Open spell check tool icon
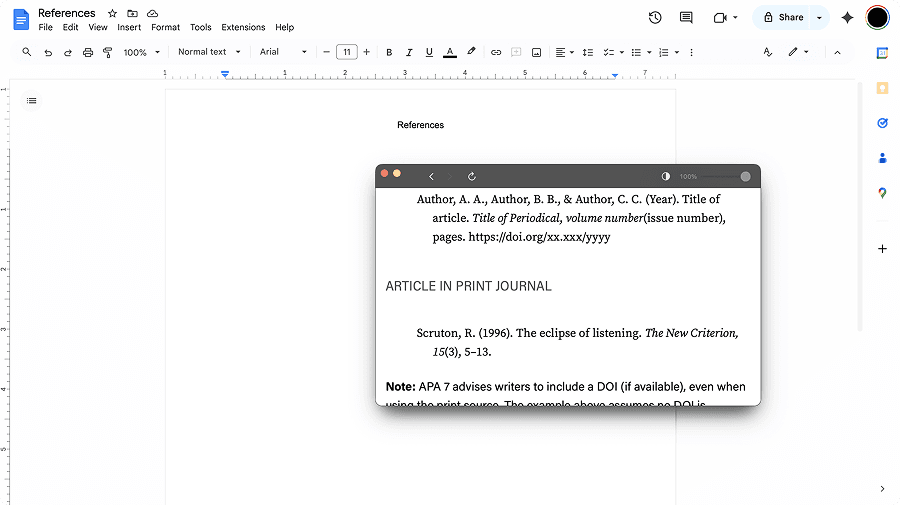This screenshot has width=900, height=505. pos(768,52)
